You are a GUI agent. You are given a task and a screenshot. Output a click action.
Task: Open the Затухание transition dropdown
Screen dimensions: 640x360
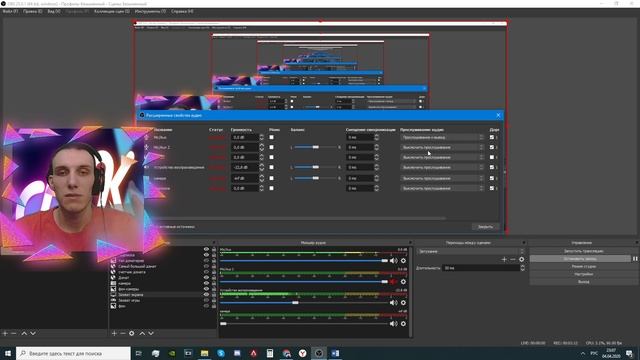tap(471, 251)
